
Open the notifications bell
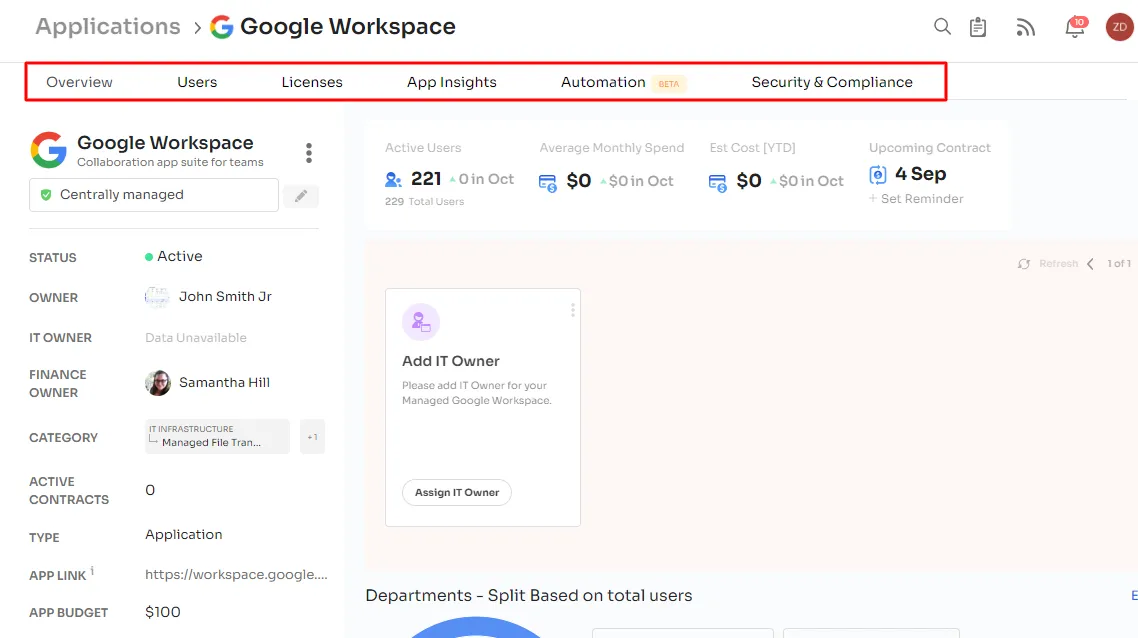pos(1075,28)
